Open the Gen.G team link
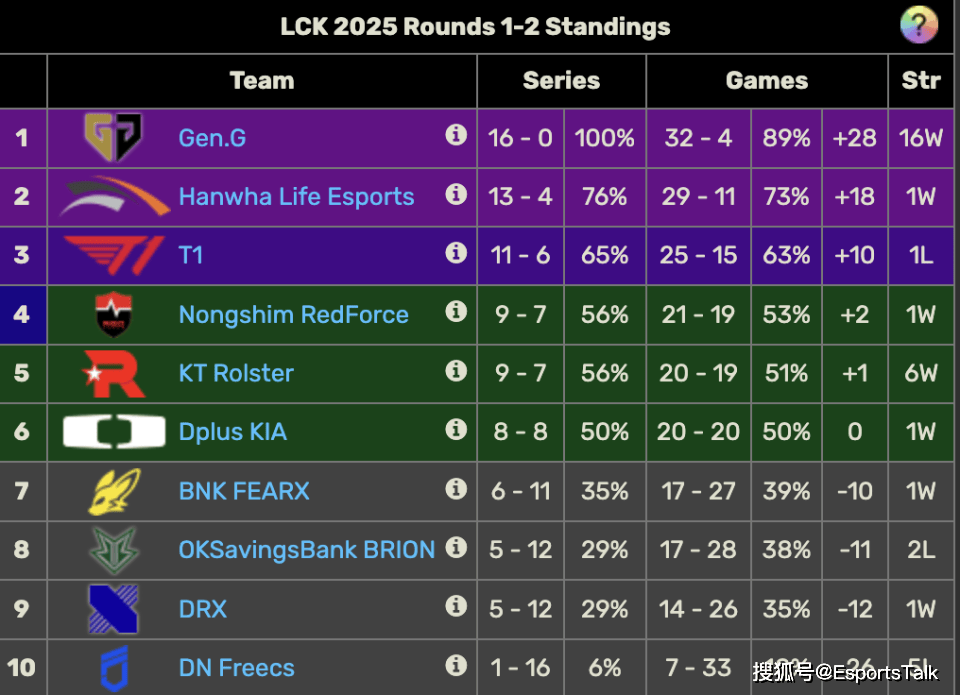The width and height of the screenshot is (960, 695). coord(212,138)
